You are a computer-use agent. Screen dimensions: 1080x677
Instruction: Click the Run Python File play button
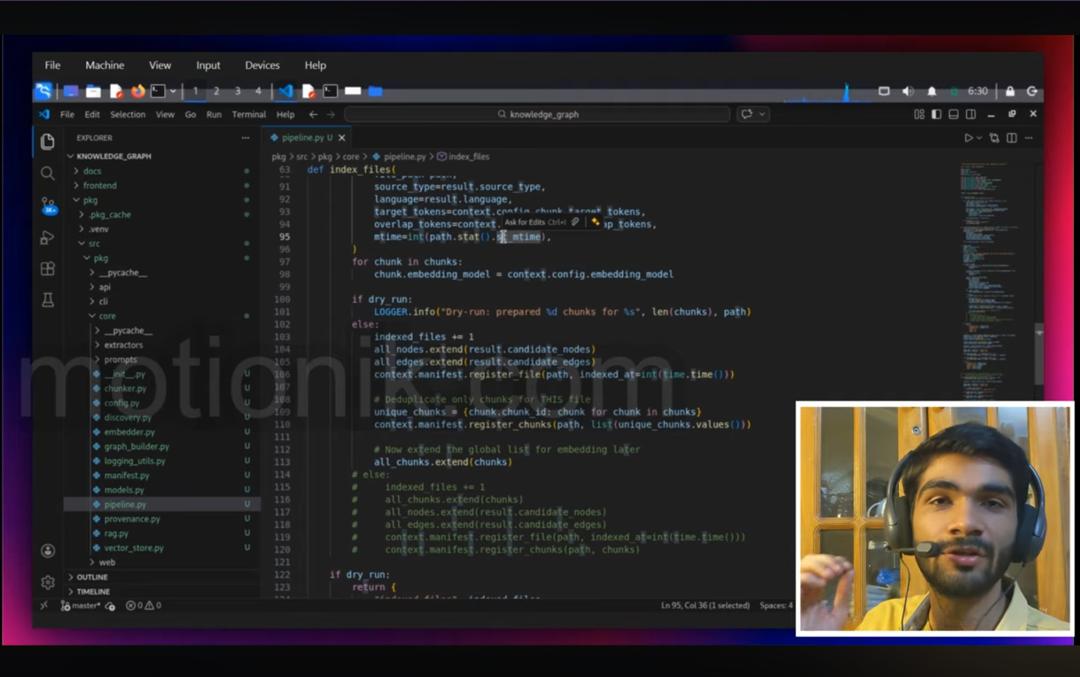[x=968, y=138]
